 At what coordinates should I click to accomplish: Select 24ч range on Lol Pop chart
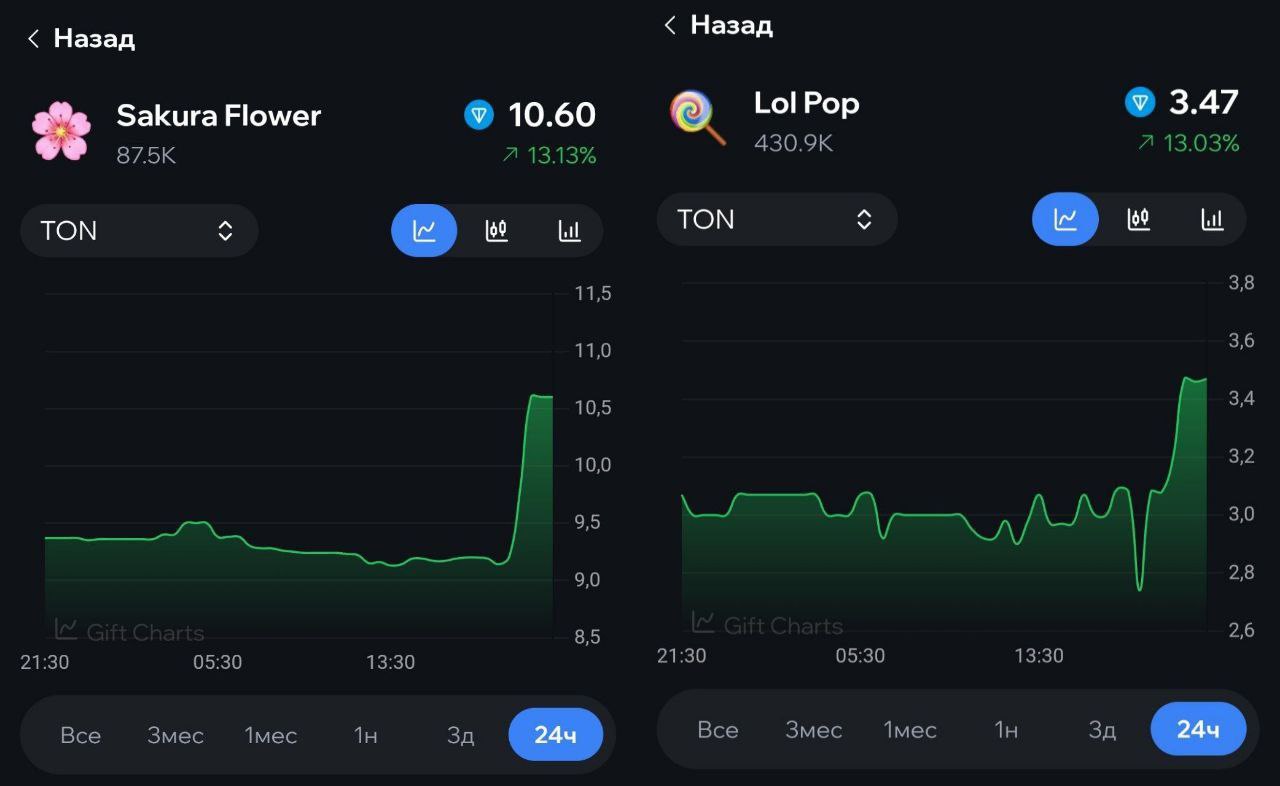1198,729
